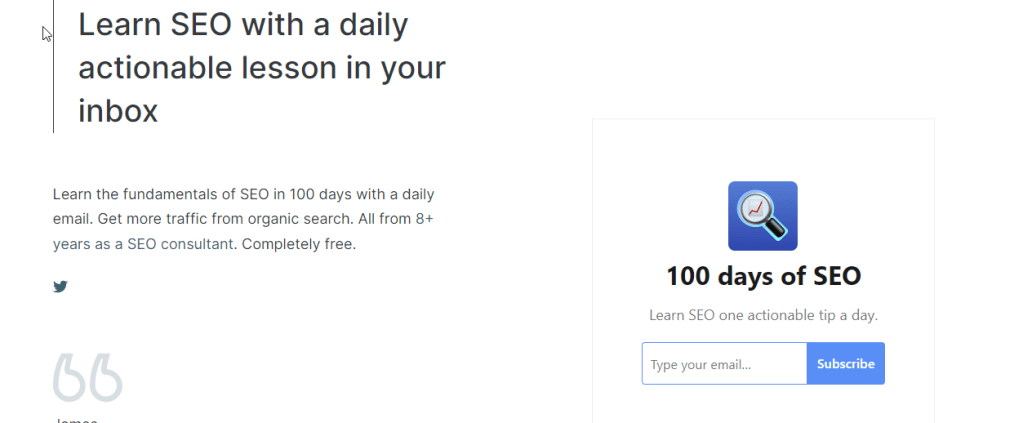Open the Twitter bird icon link
Image resolution: width=1023 pixels, height=423 pixels.
click(x=60, y=287)
